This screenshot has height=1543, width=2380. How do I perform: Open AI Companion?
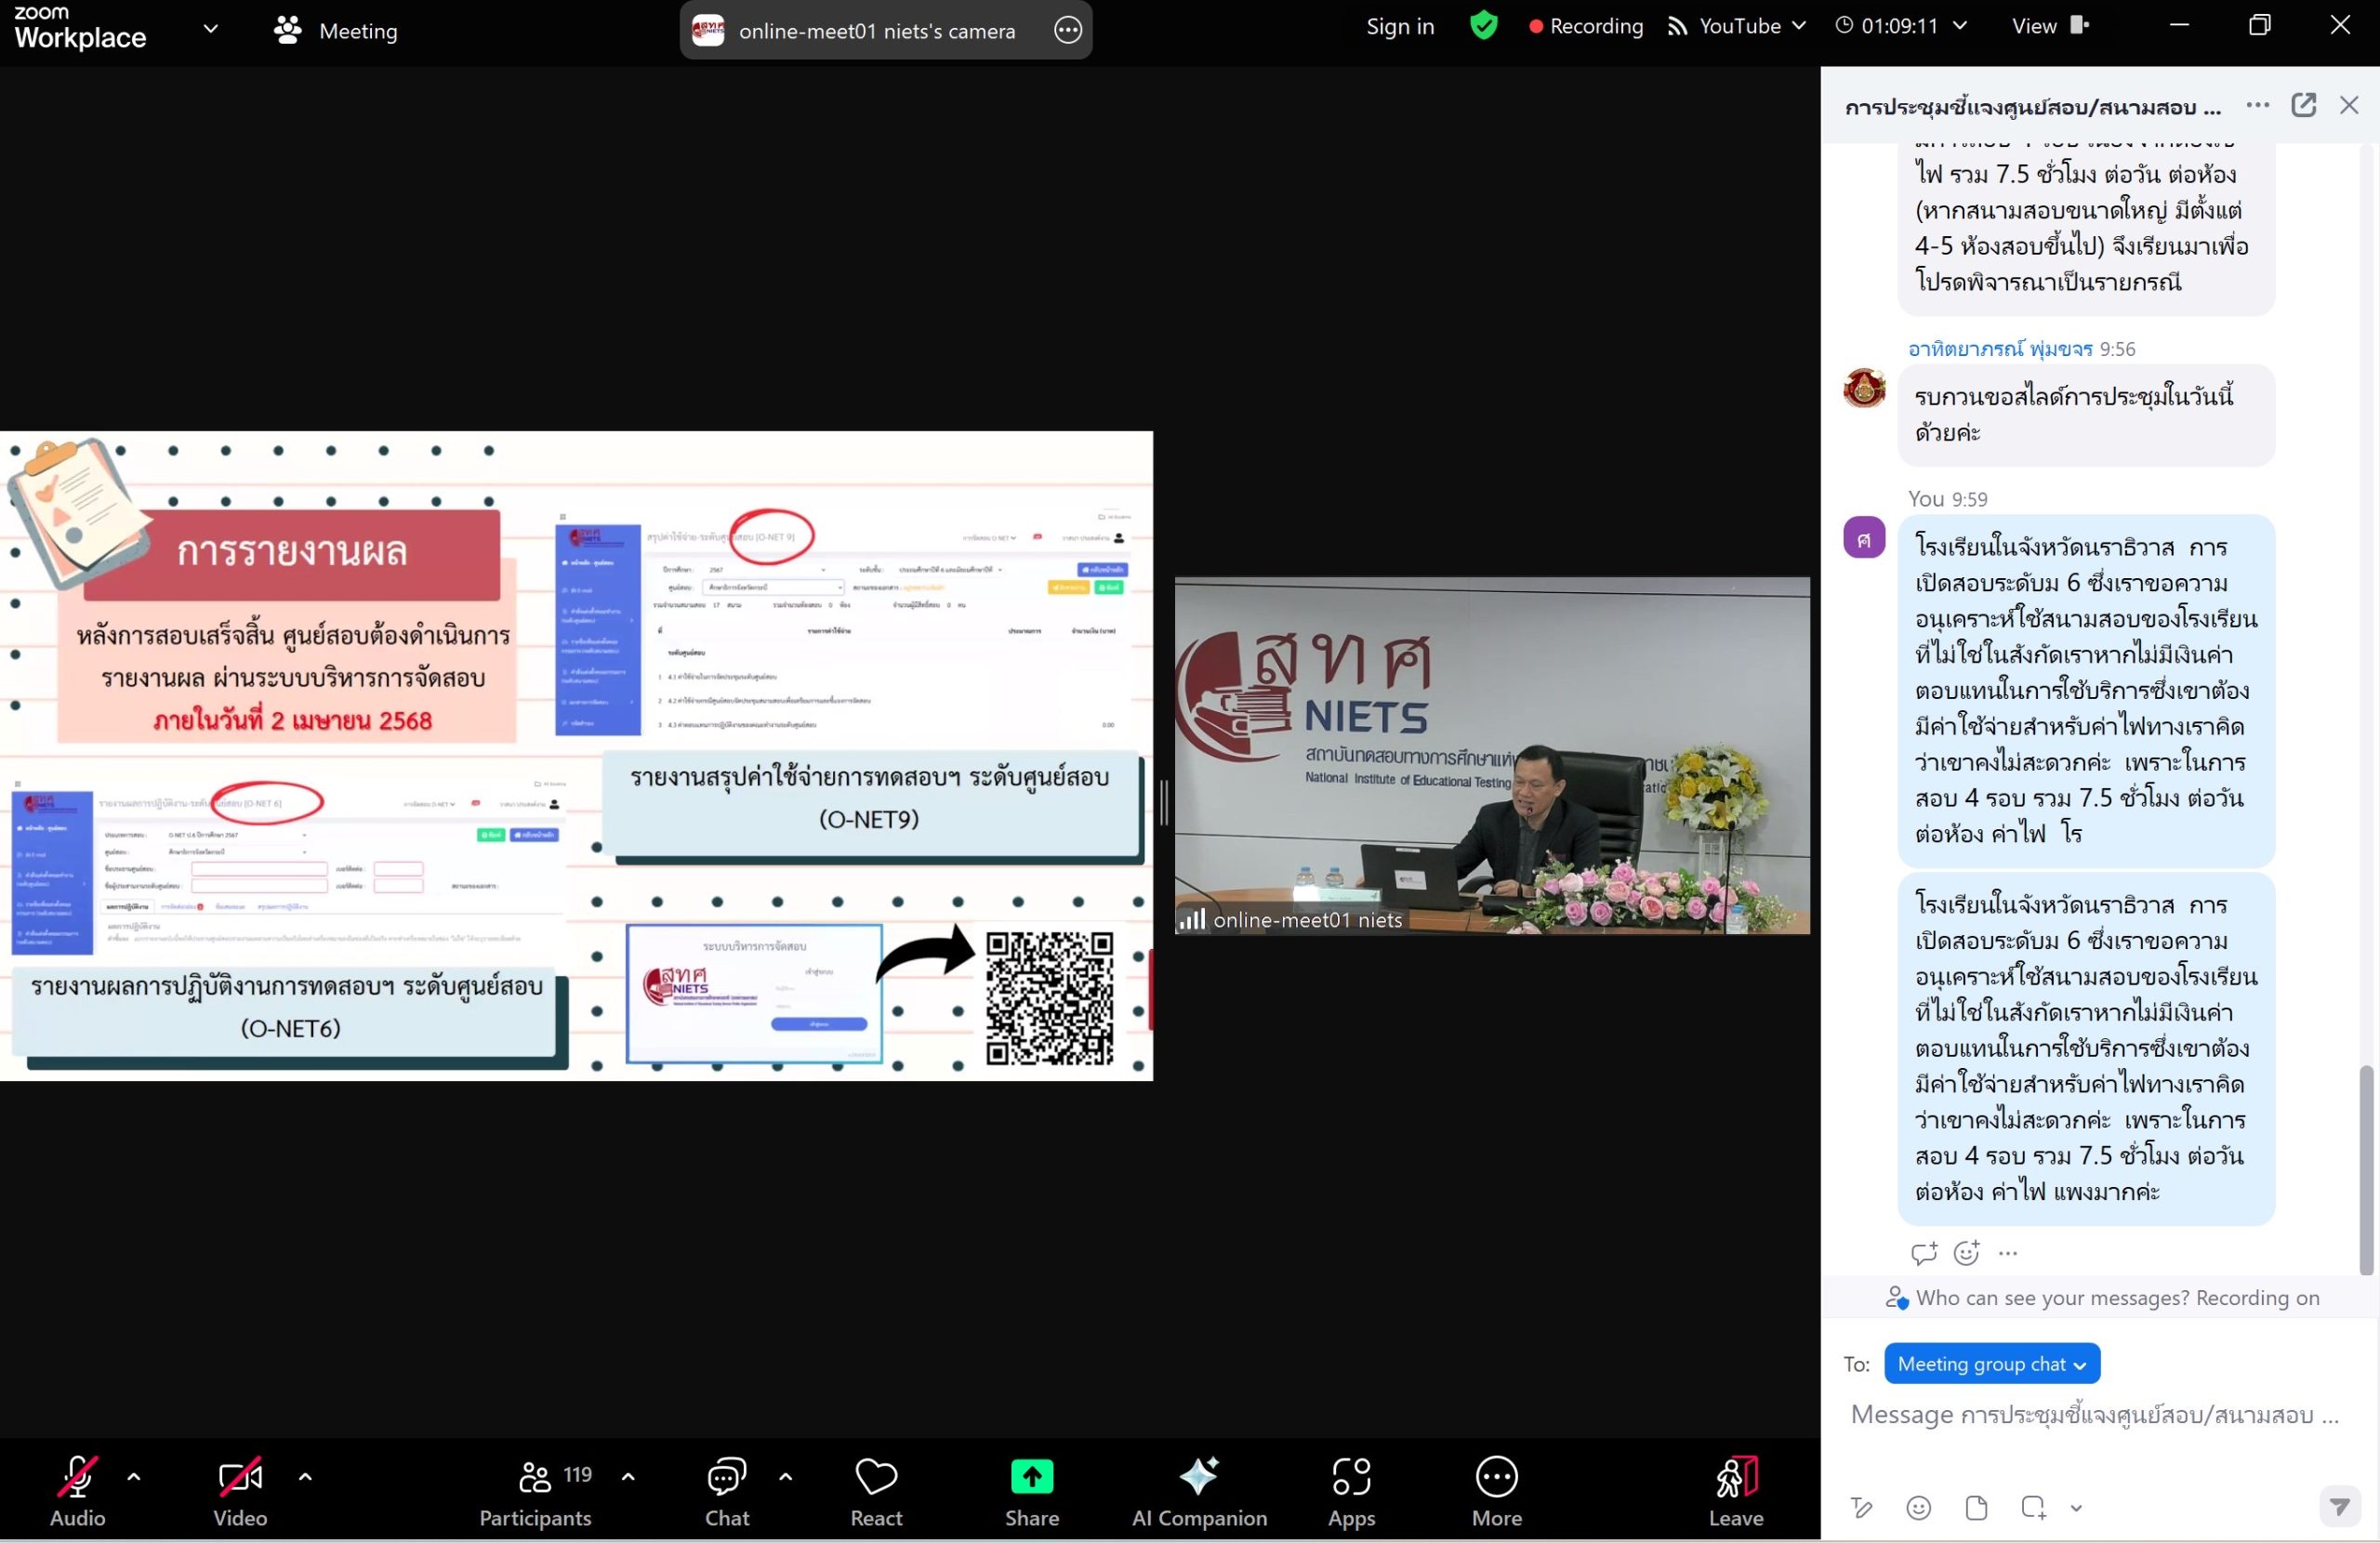click(1199, 1491)
